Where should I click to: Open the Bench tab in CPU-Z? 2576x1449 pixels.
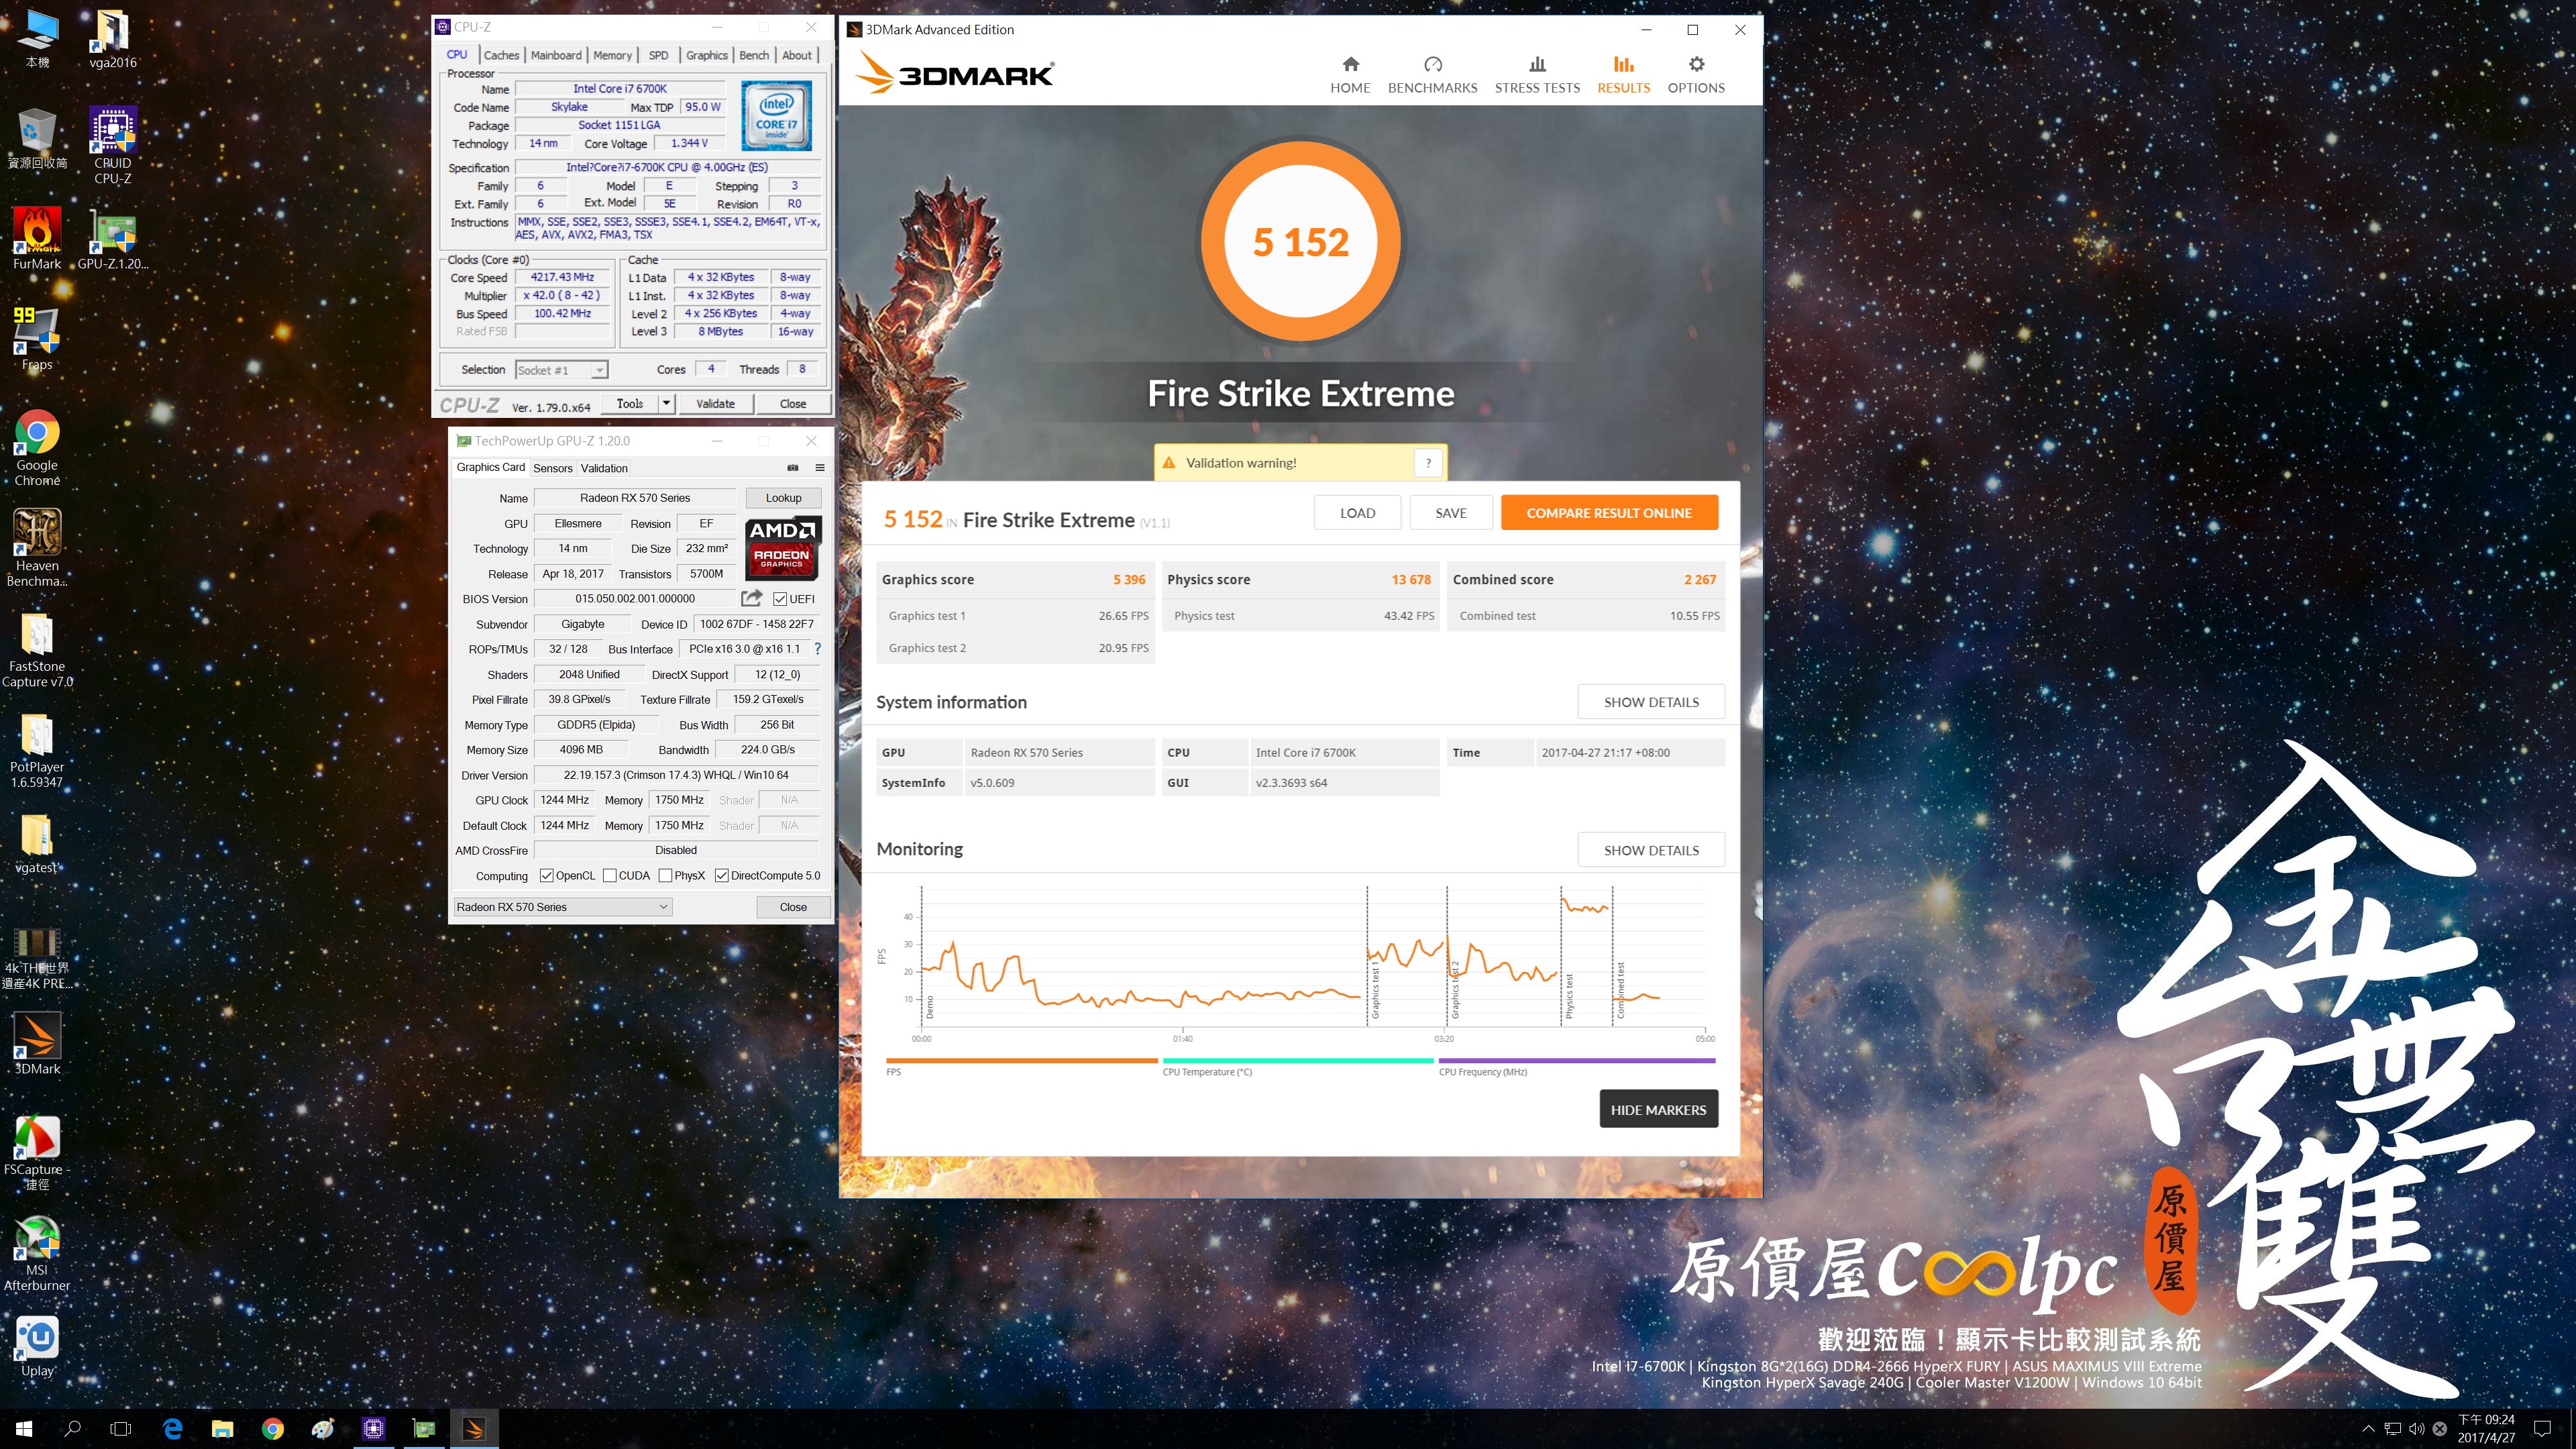pyautogui.click(x=754, y=55)
